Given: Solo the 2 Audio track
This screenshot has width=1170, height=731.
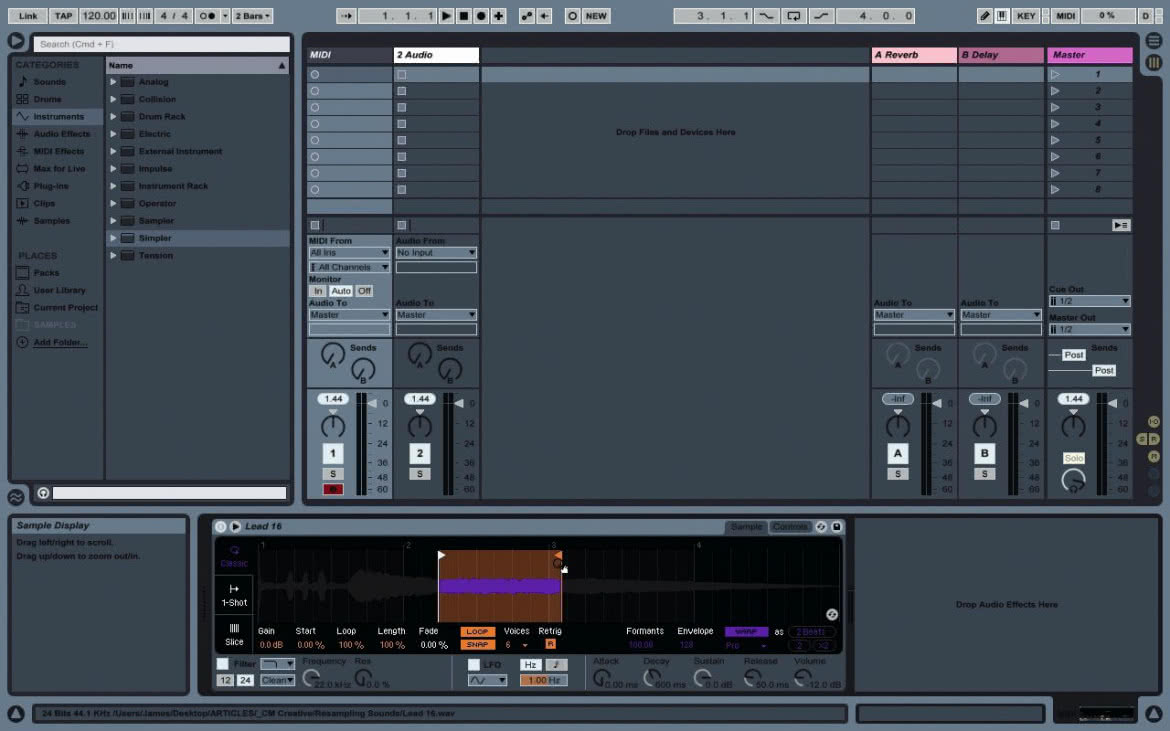Looking at the screenshot, I should coord(419,474).
